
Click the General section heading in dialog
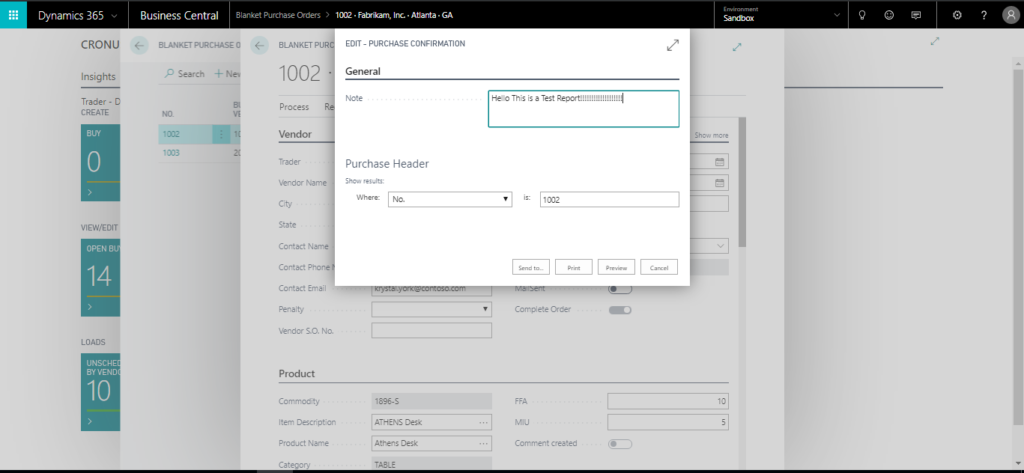click(x=362, y=71)
